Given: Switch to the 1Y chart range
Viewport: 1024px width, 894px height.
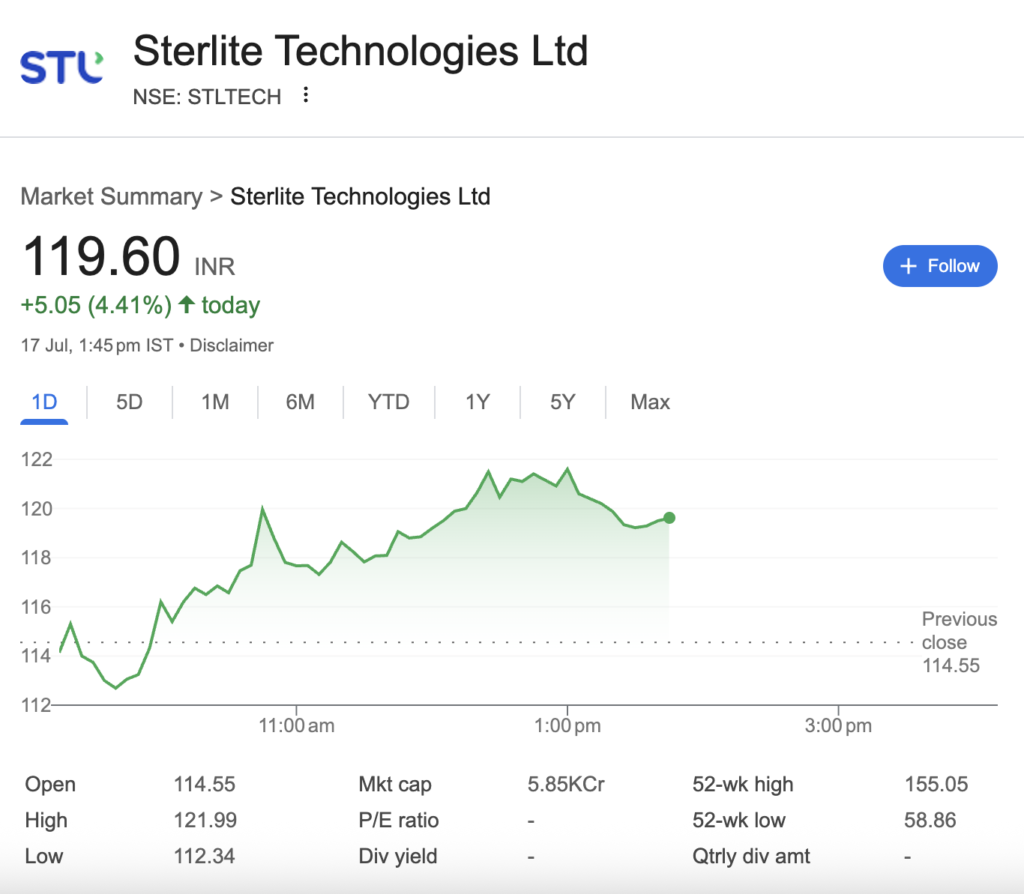Looking at the screenshot, I should point(477,402).
